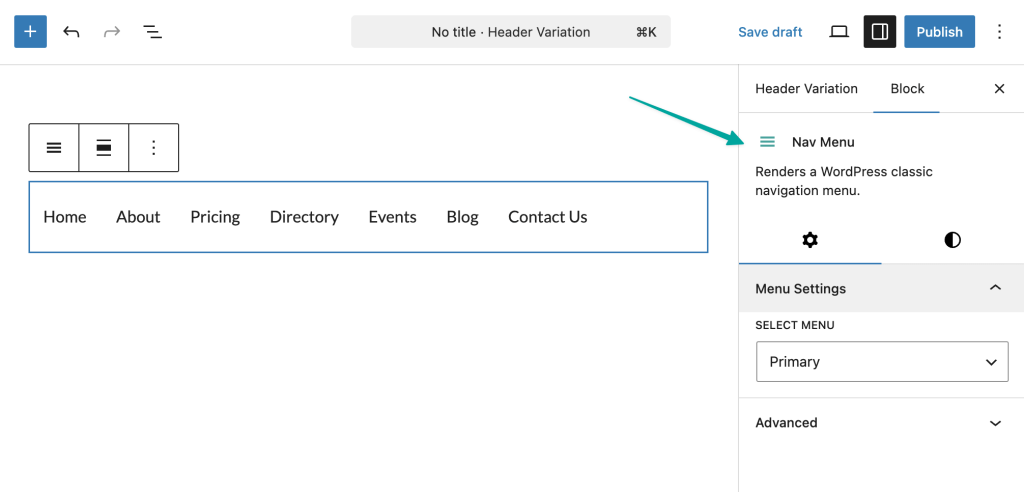This screenshot has width=1024, height=492.
Task: Click the Events menu item
Action: [x=392, y=217]
